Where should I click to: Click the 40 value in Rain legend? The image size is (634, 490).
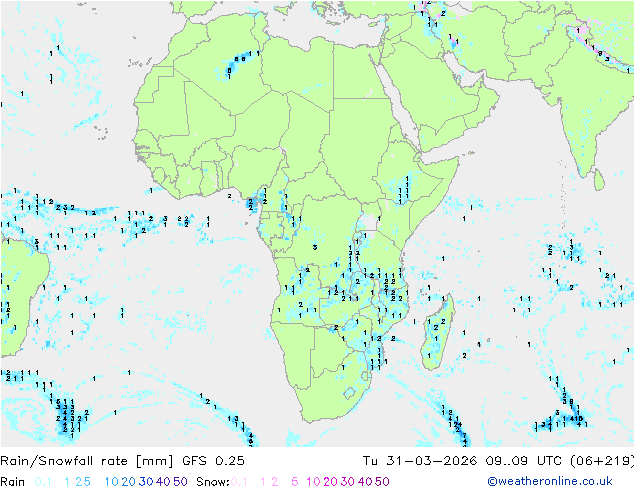(163, 482)
